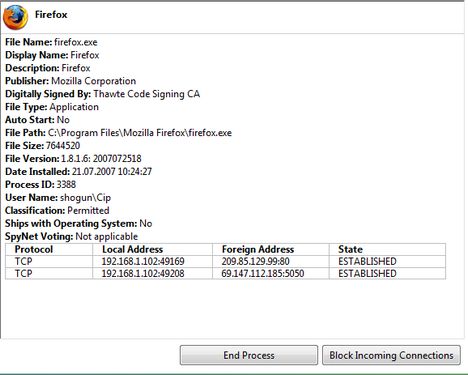The image size is (468, 375).
Task: Select the File Size 7644520 value
Action: (x=63, y=146)
